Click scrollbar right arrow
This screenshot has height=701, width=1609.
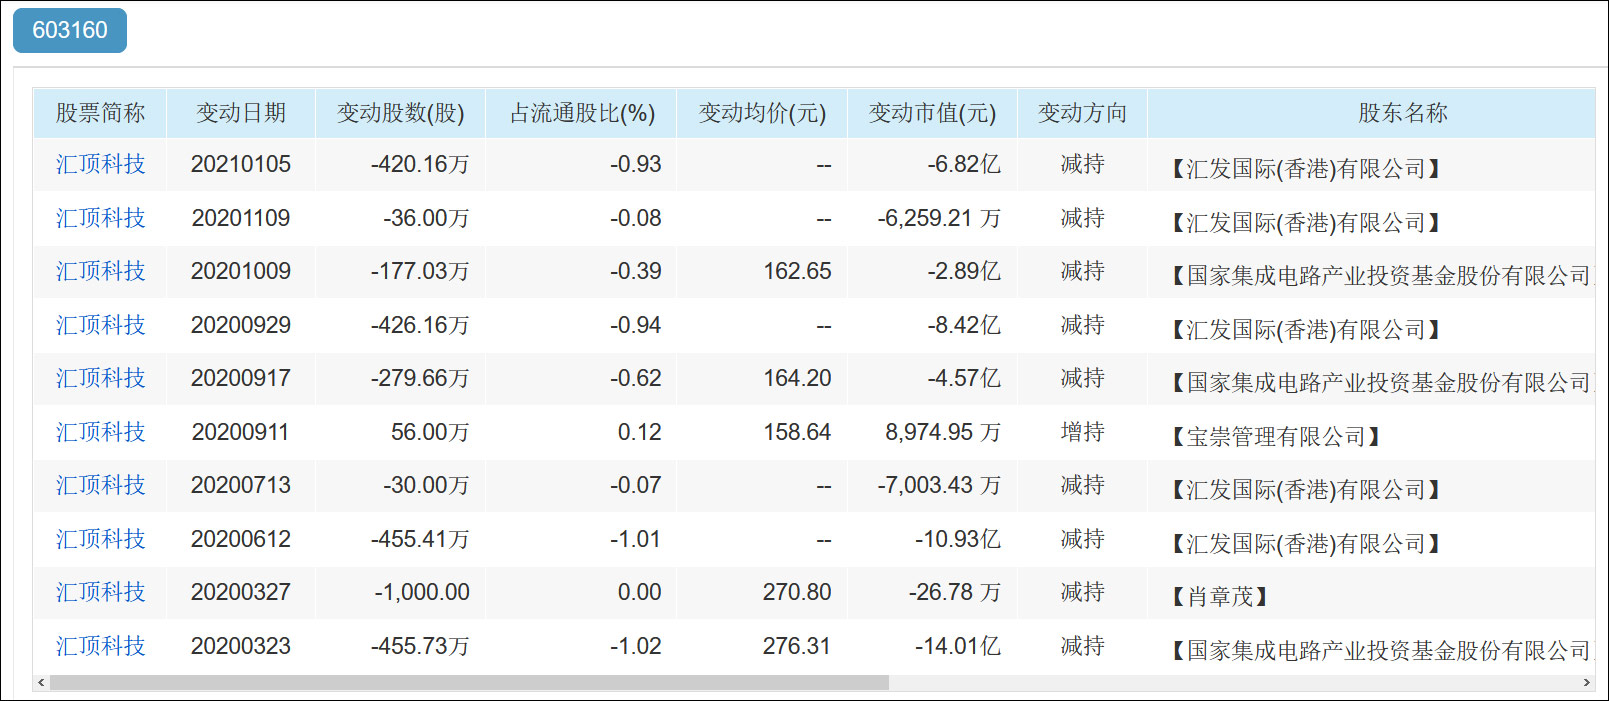tap(1586, 683)
